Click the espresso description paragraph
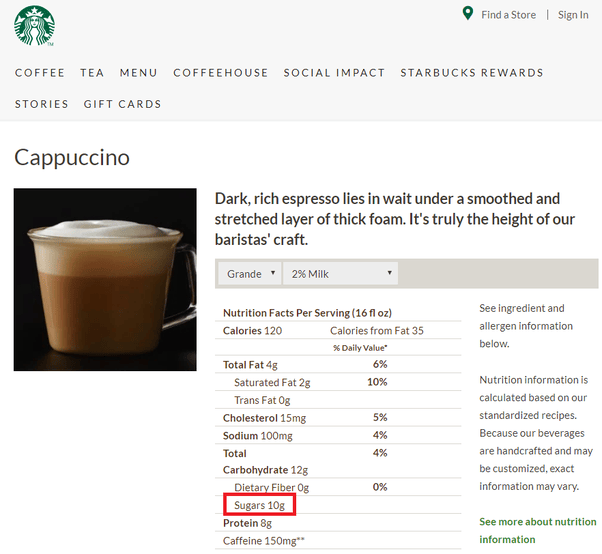The image size is (602, 554). click(395, 219)
